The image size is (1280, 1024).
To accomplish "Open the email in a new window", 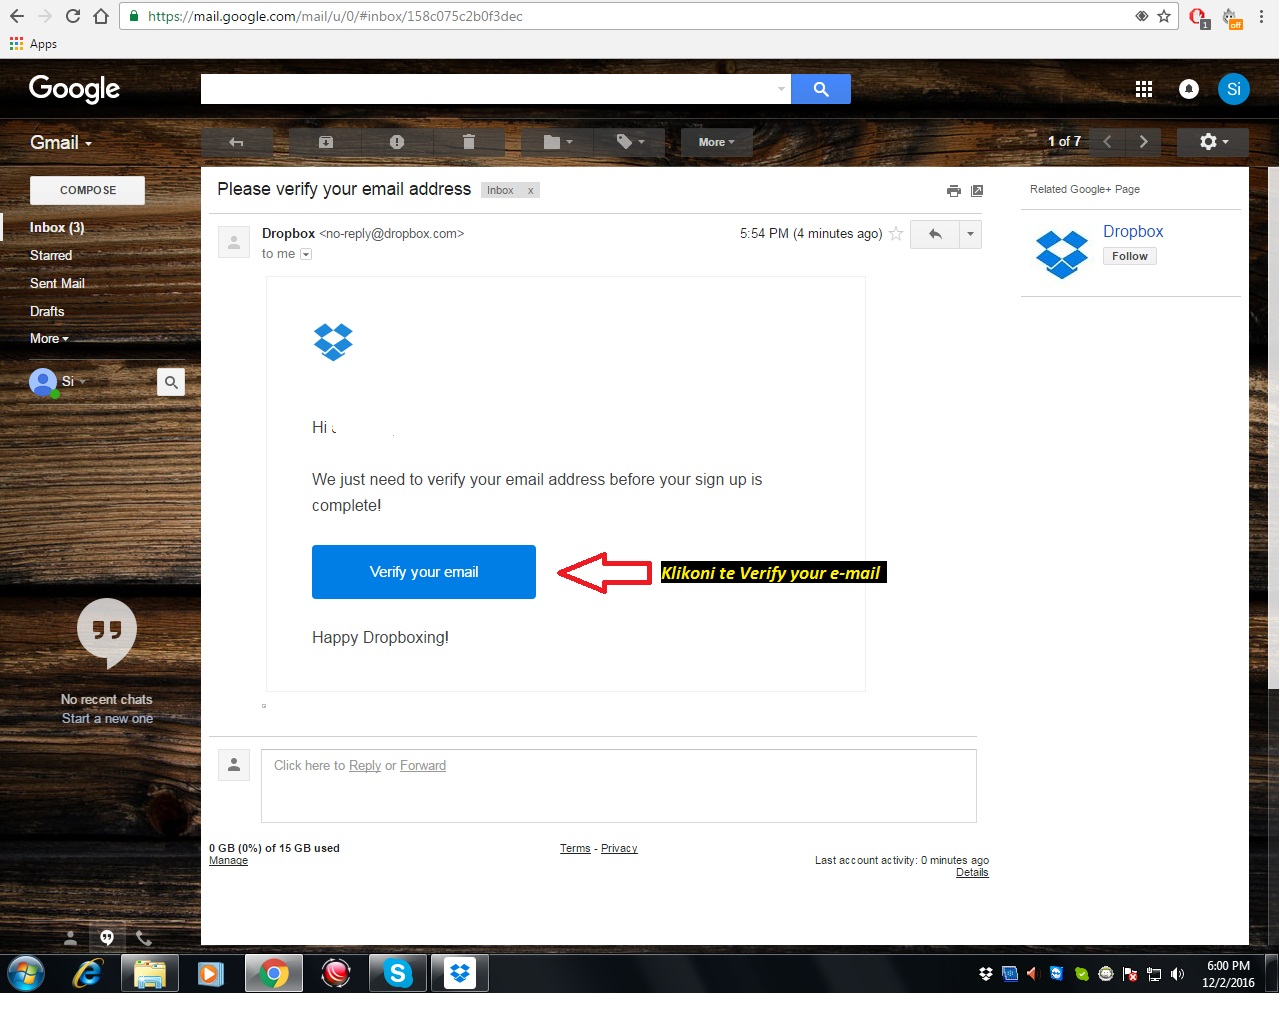I will tap(977, 191).
